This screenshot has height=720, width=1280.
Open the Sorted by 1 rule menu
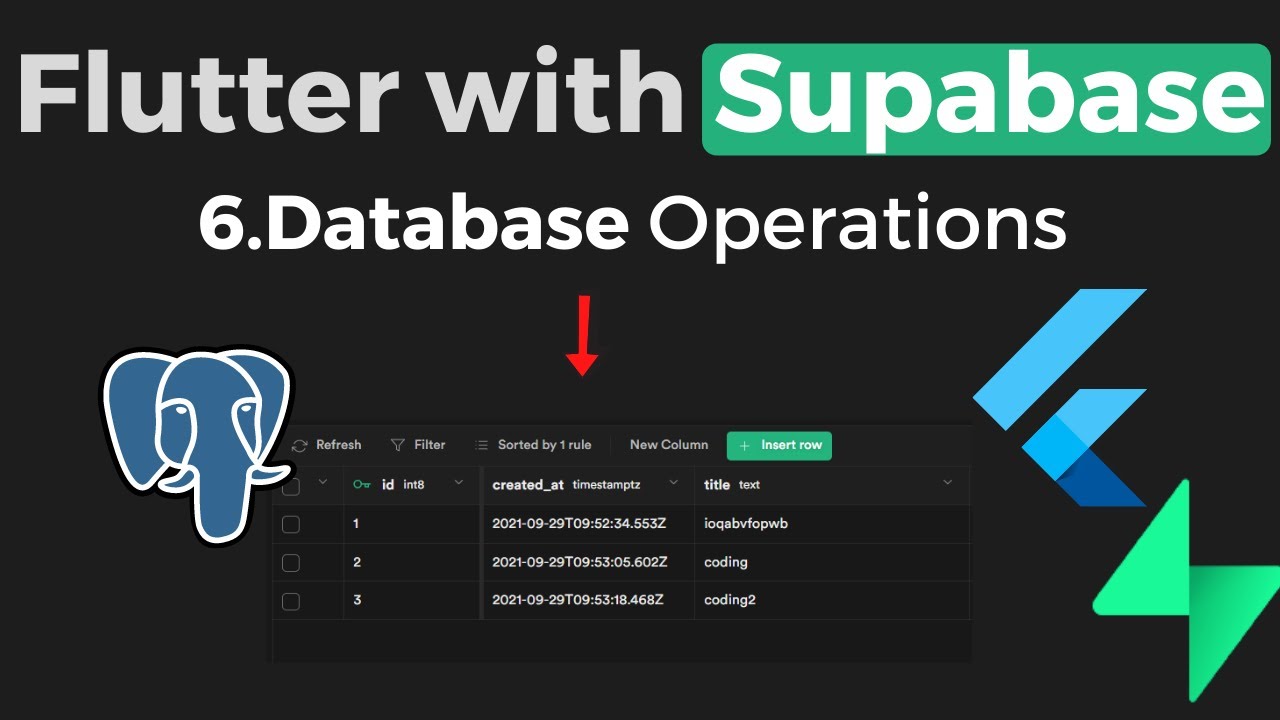click(x=532, y=445)
